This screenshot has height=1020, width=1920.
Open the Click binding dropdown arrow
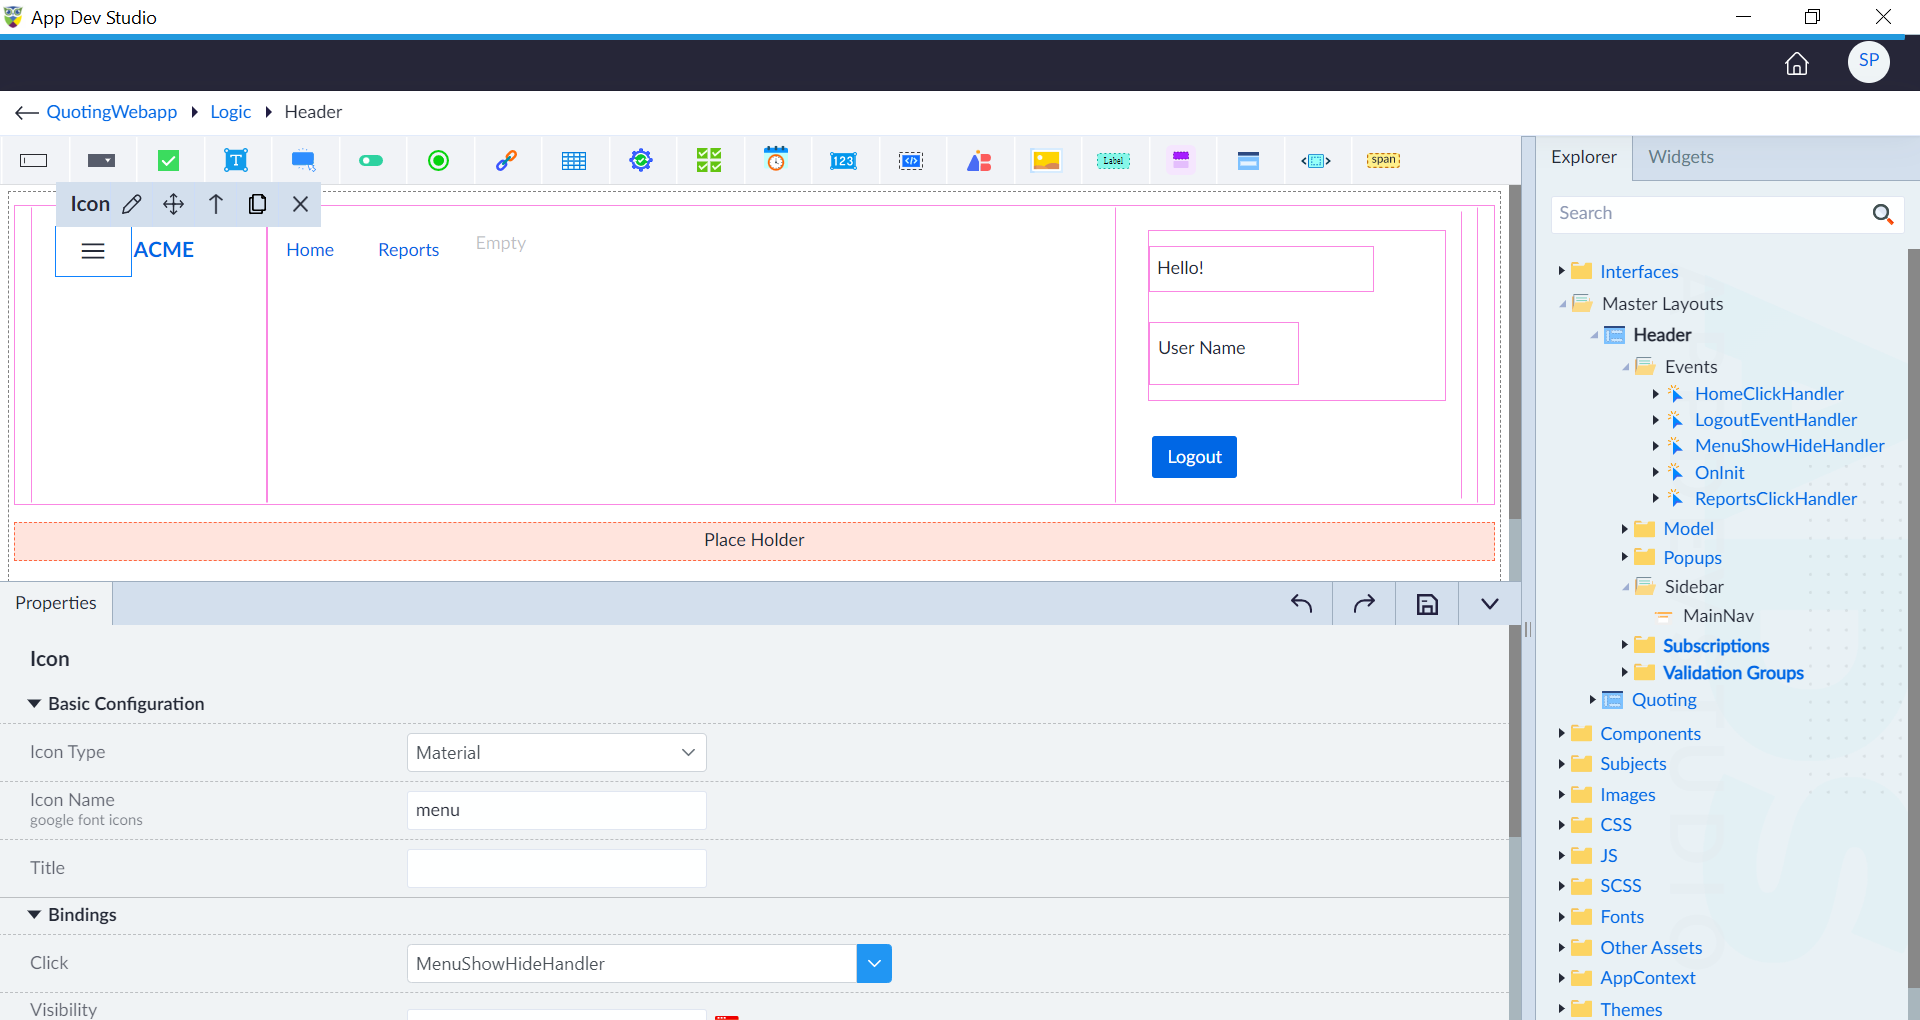tap(874, 964)
